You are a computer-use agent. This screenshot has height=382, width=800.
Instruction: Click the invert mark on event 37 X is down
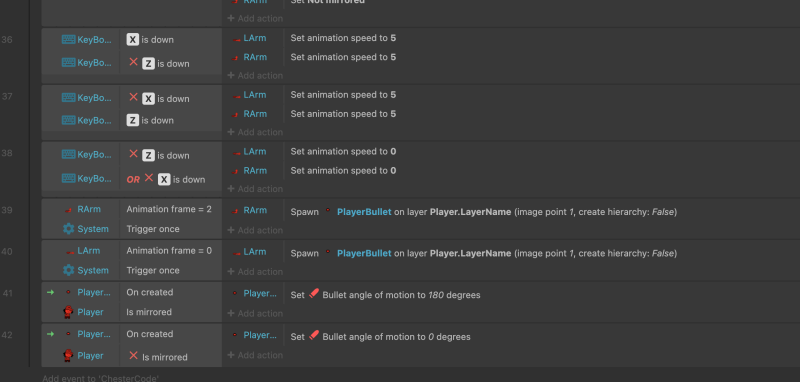[x=133, y=97]
